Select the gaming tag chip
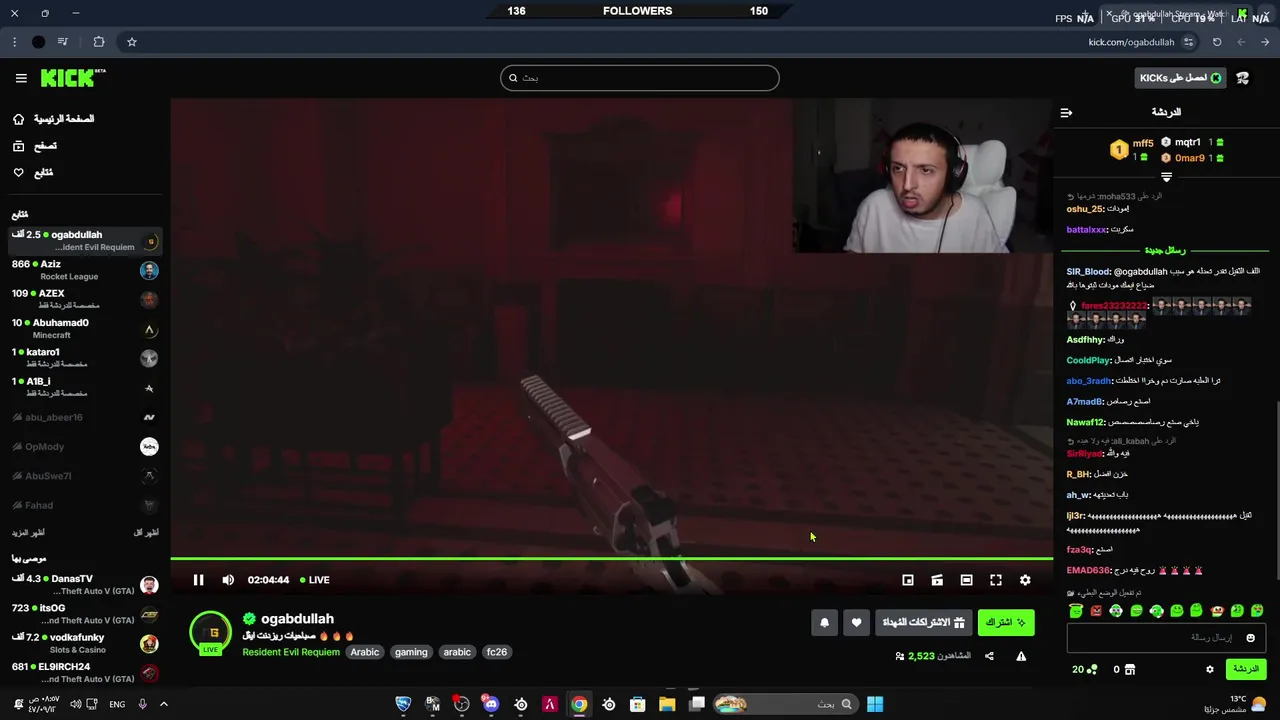 (411, 652)
